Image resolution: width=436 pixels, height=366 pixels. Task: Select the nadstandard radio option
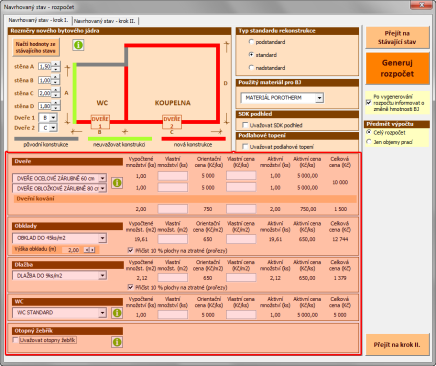pos(251,68)
